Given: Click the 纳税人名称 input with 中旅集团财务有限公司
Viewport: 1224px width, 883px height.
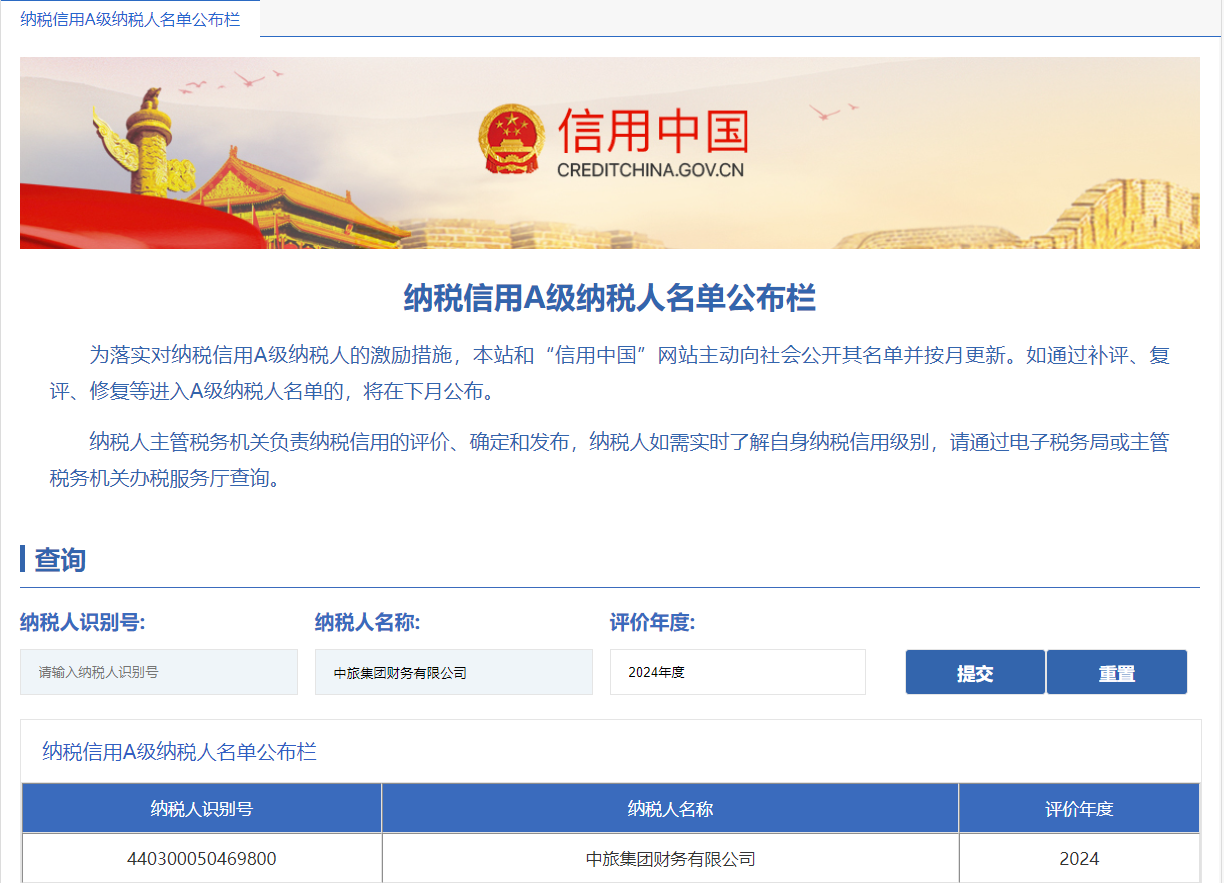Looking at the screenshot, I should [x=454, y=672].
